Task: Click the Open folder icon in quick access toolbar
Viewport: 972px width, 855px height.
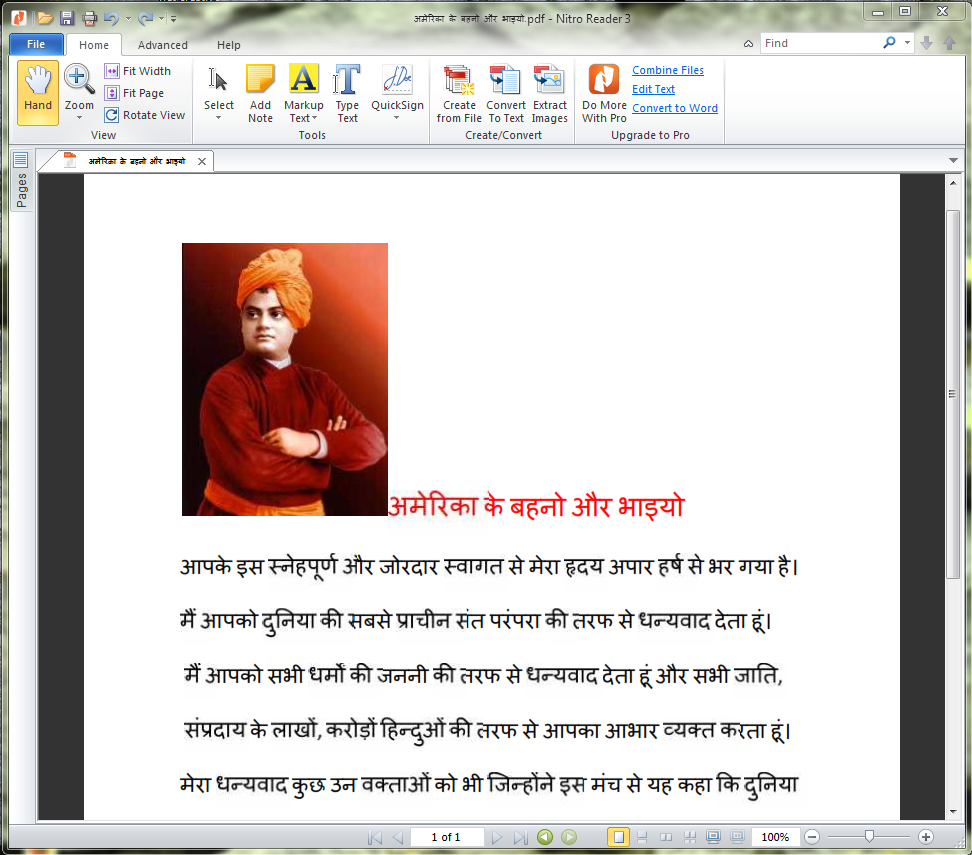Action: click(45, 19)
